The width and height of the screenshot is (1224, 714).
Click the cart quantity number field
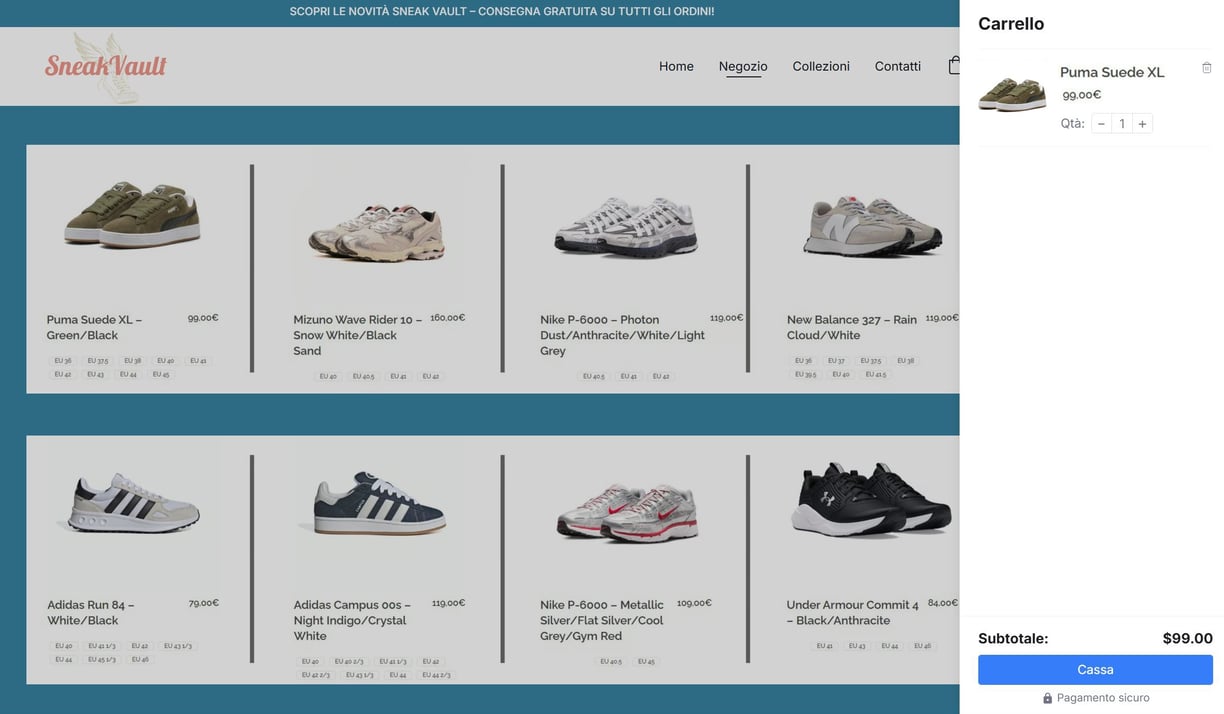click(x=1122, y=124)
